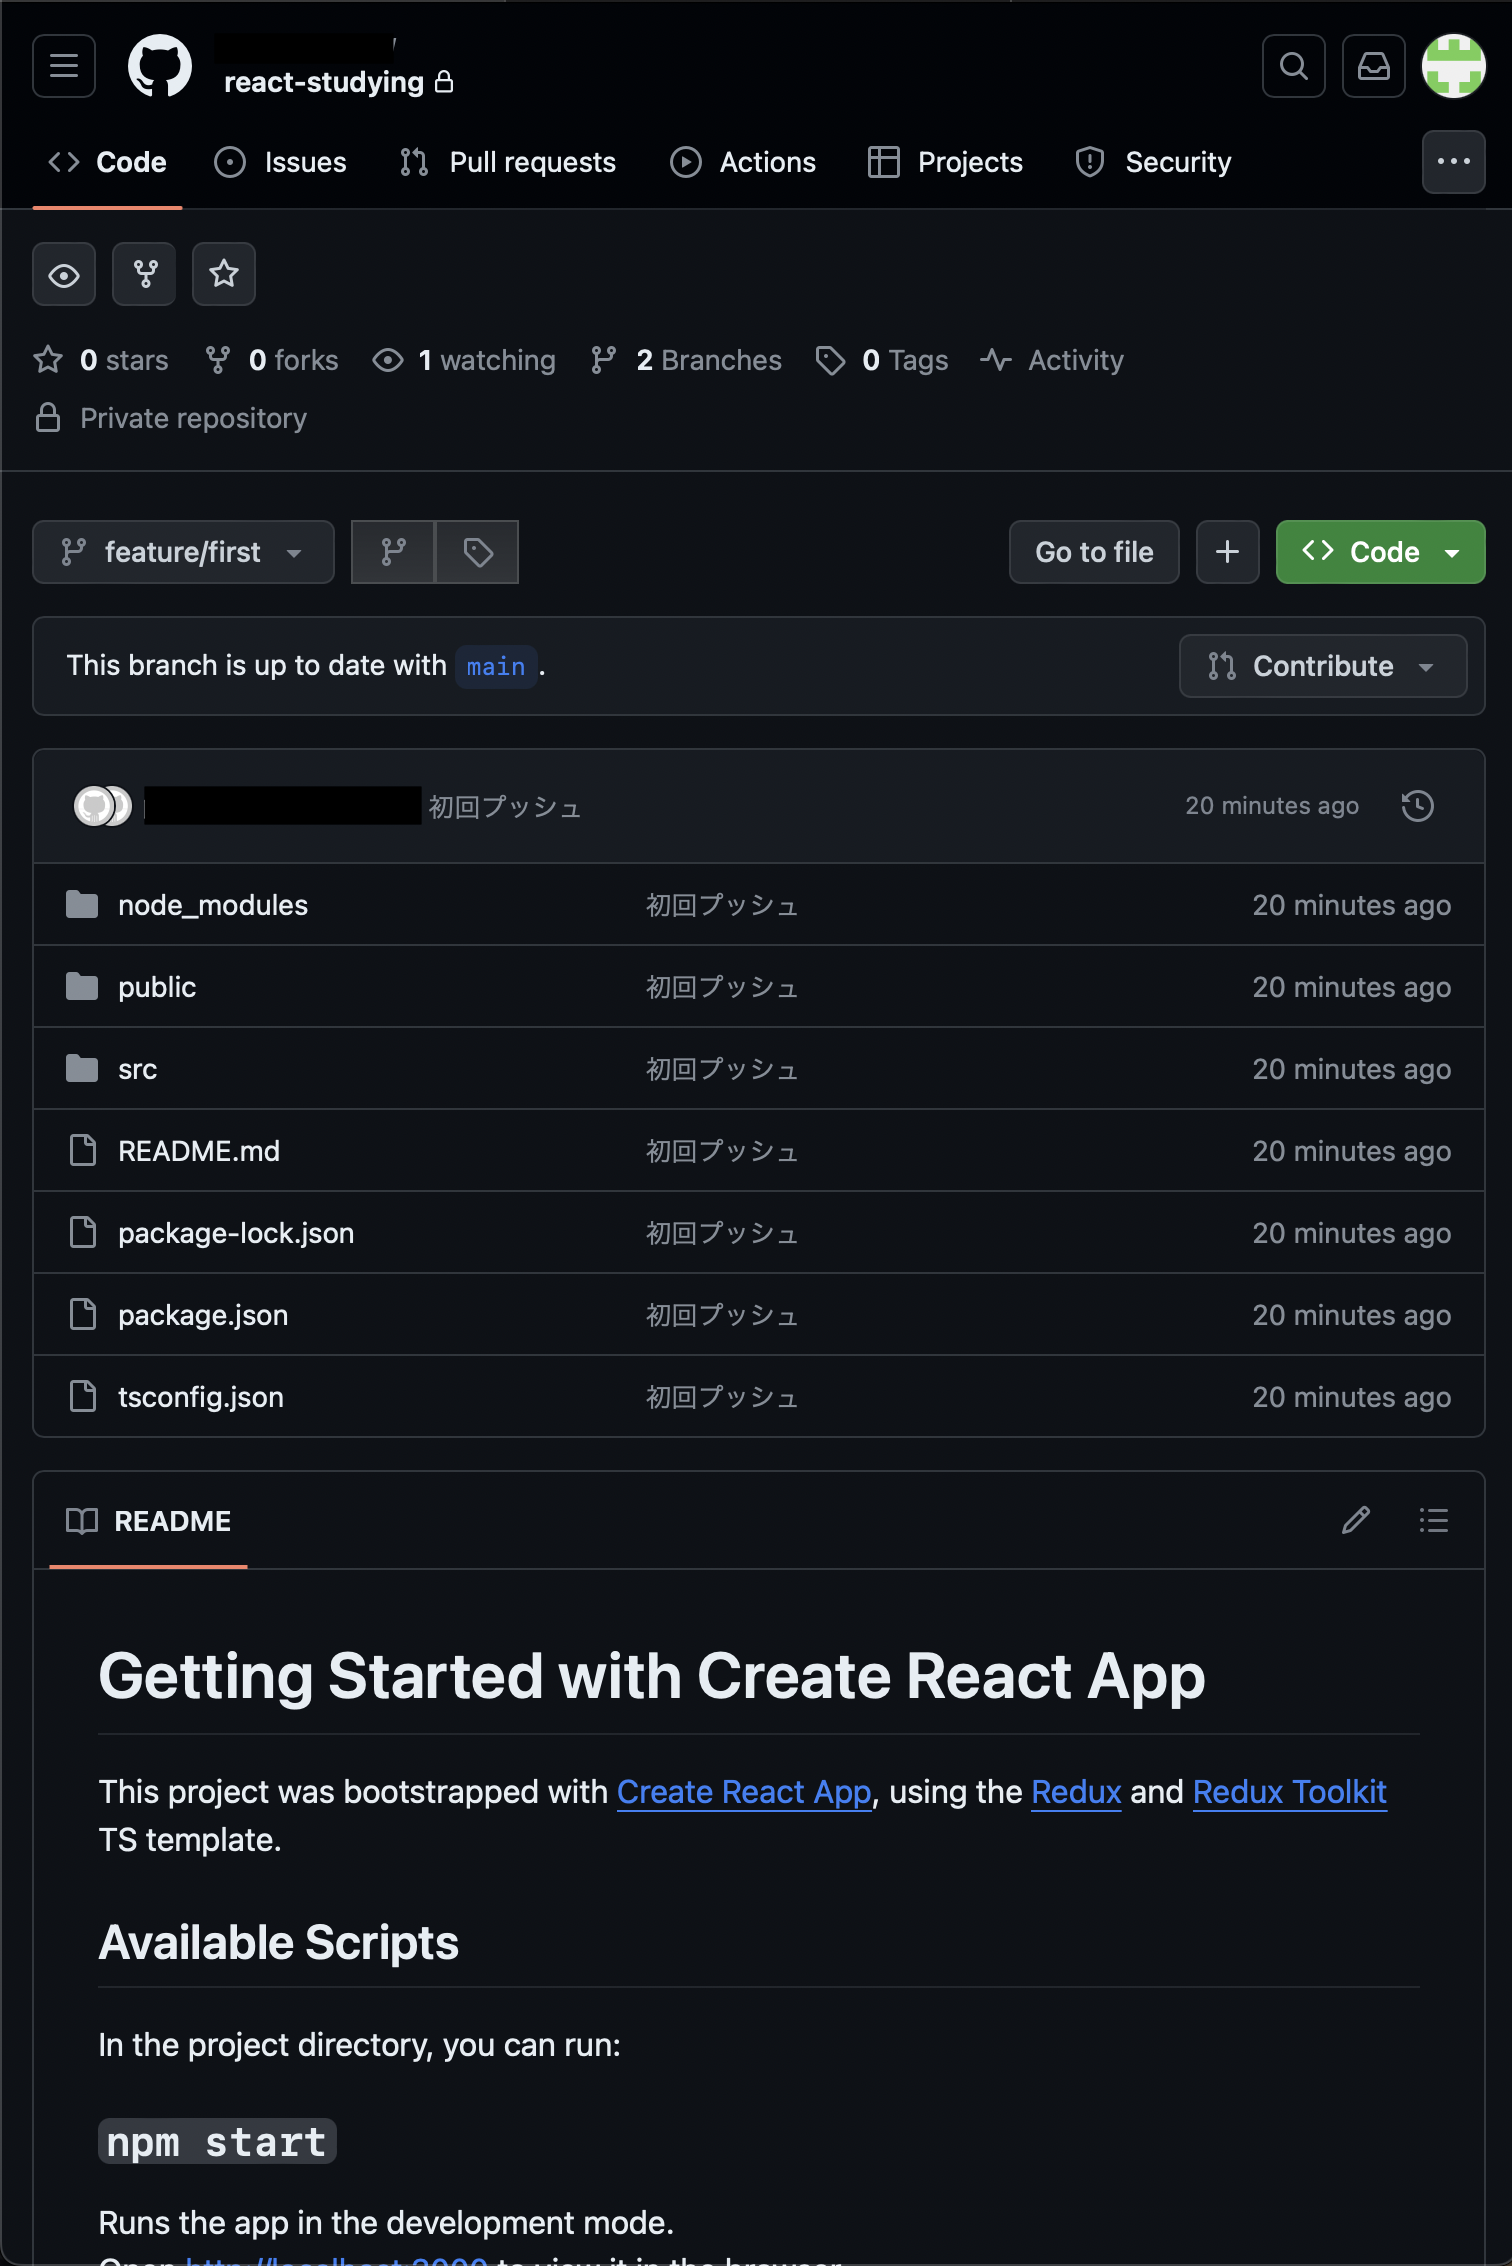Open the README.md file name
Image resolution: width=1512 pixels, height=2266 pixels.
click(199, 1151)
